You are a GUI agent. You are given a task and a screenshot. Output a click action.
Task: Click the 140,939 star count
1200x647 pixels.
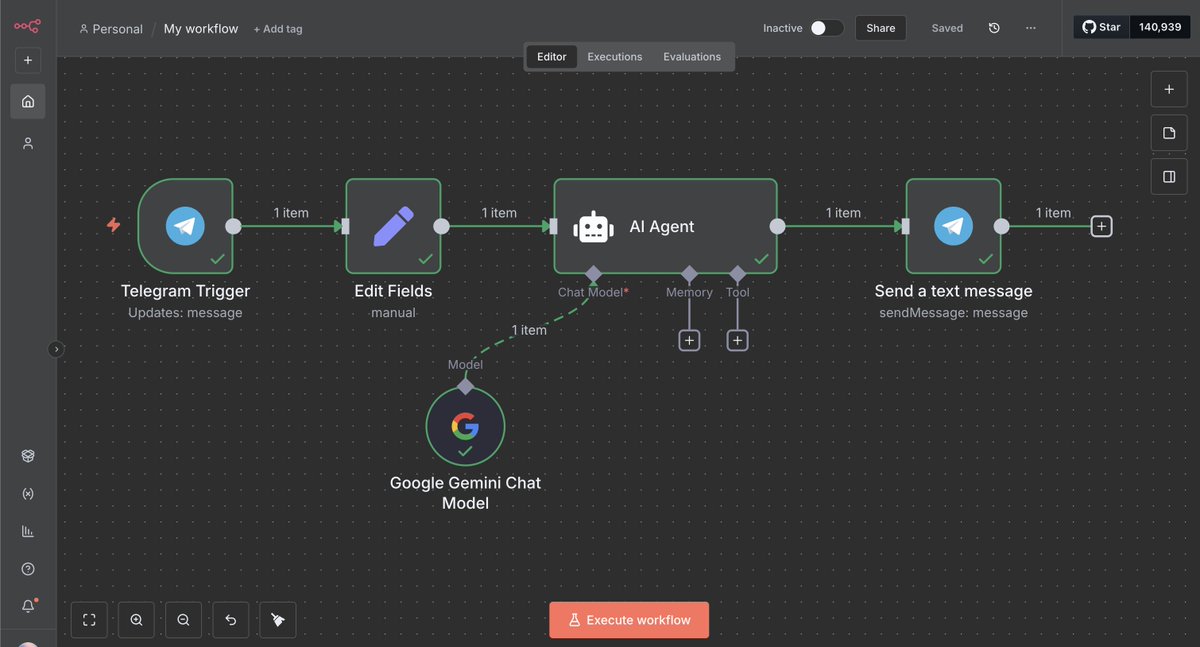pos(1159,28)
